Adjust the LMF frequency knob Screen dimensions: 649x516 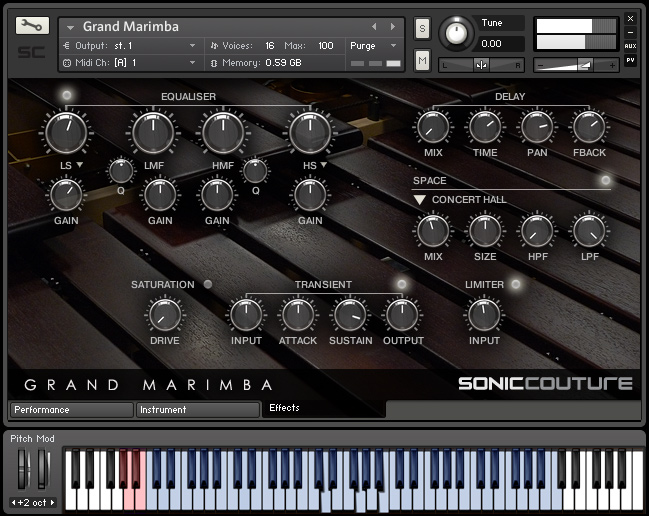click(x=153, y=132)
